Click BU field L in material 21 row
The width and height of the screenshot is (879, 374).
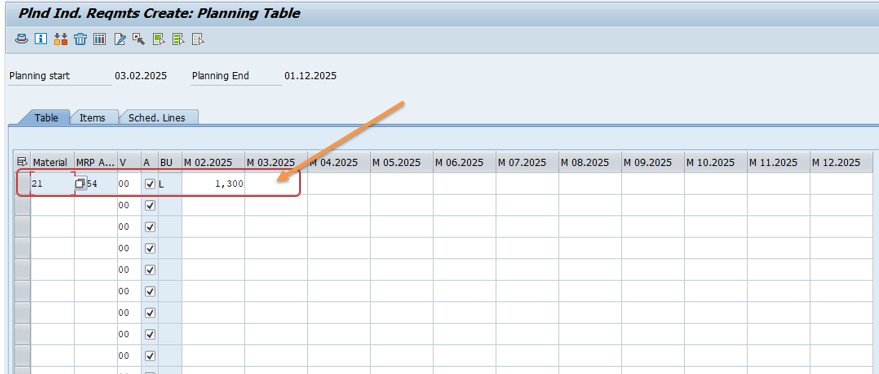click(170, 183)
